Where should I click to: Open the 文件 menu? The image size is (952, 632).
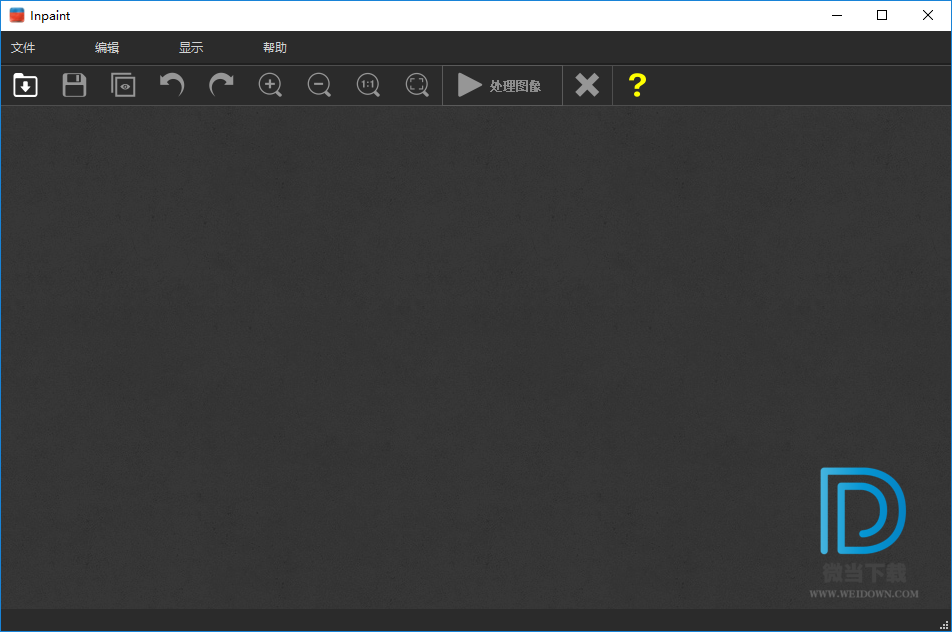pyautogui.click(x=23, y=47)
